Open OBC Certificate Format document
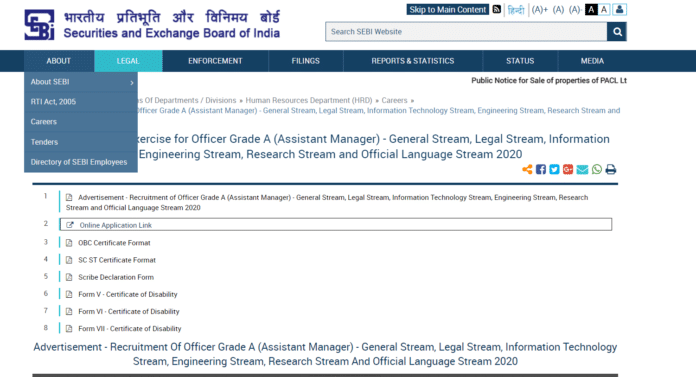This screenshot has width=696, height=377. tap(114, 243)
